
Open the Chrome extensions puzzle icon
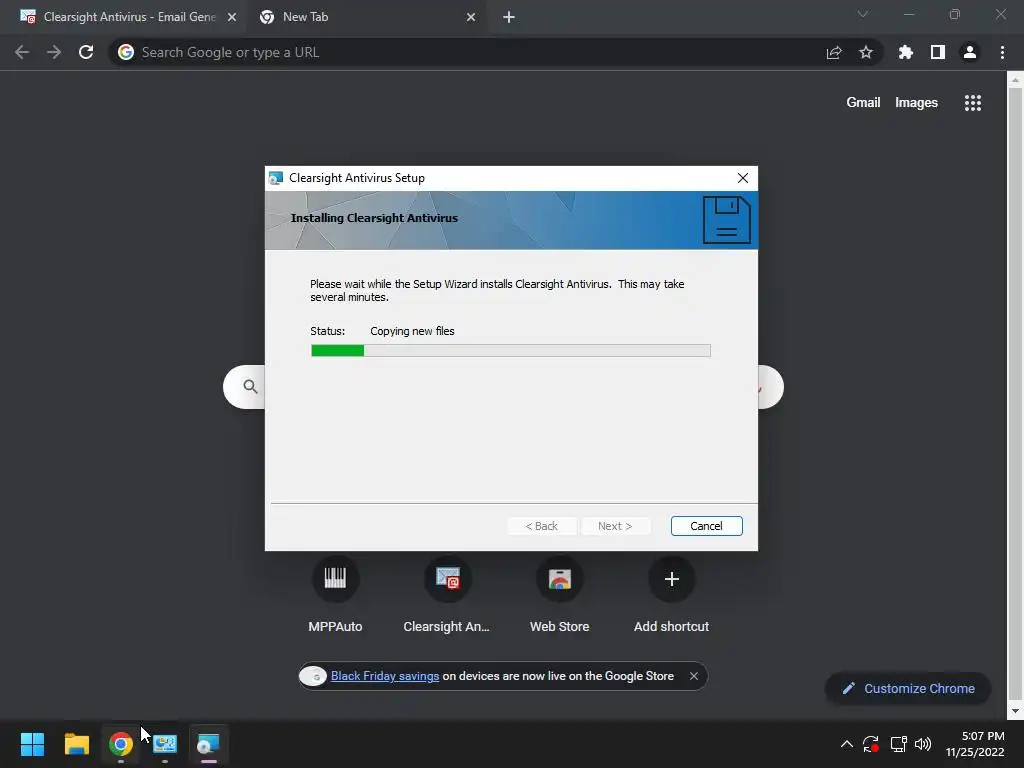(x=906, y=52)
